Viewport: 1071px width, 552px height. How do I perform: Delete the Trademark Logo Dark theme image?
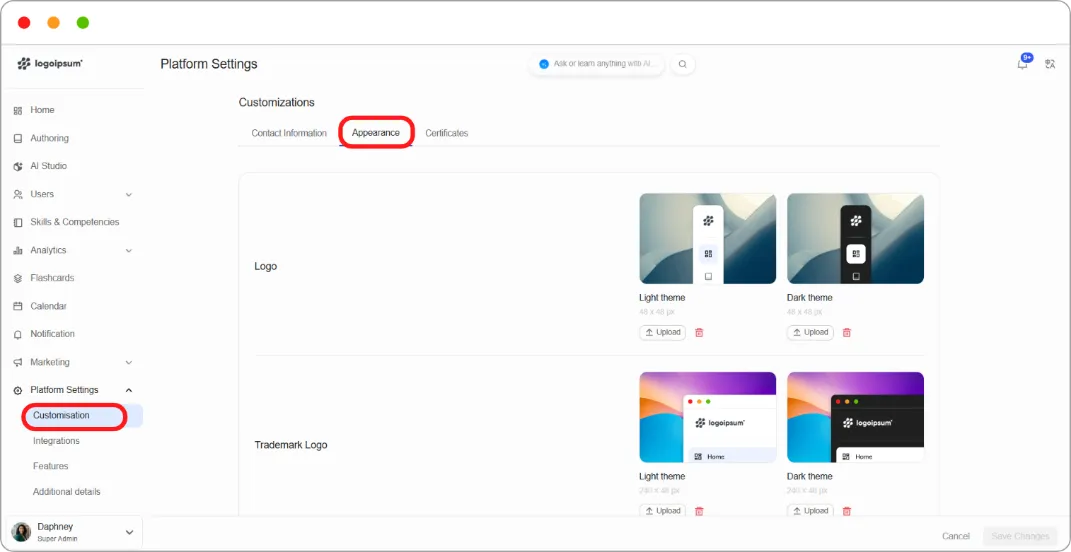[846, 511]
